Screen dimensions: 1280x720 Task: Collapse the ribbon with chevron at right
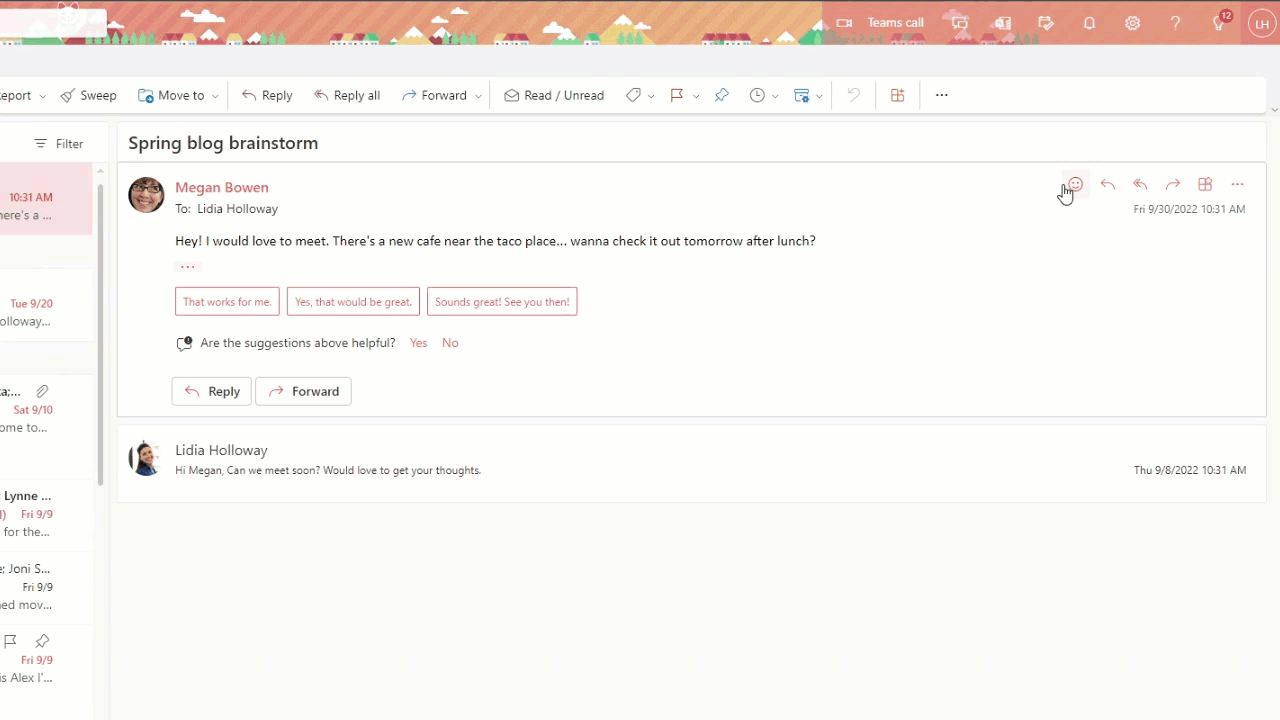click(1274, 109)
